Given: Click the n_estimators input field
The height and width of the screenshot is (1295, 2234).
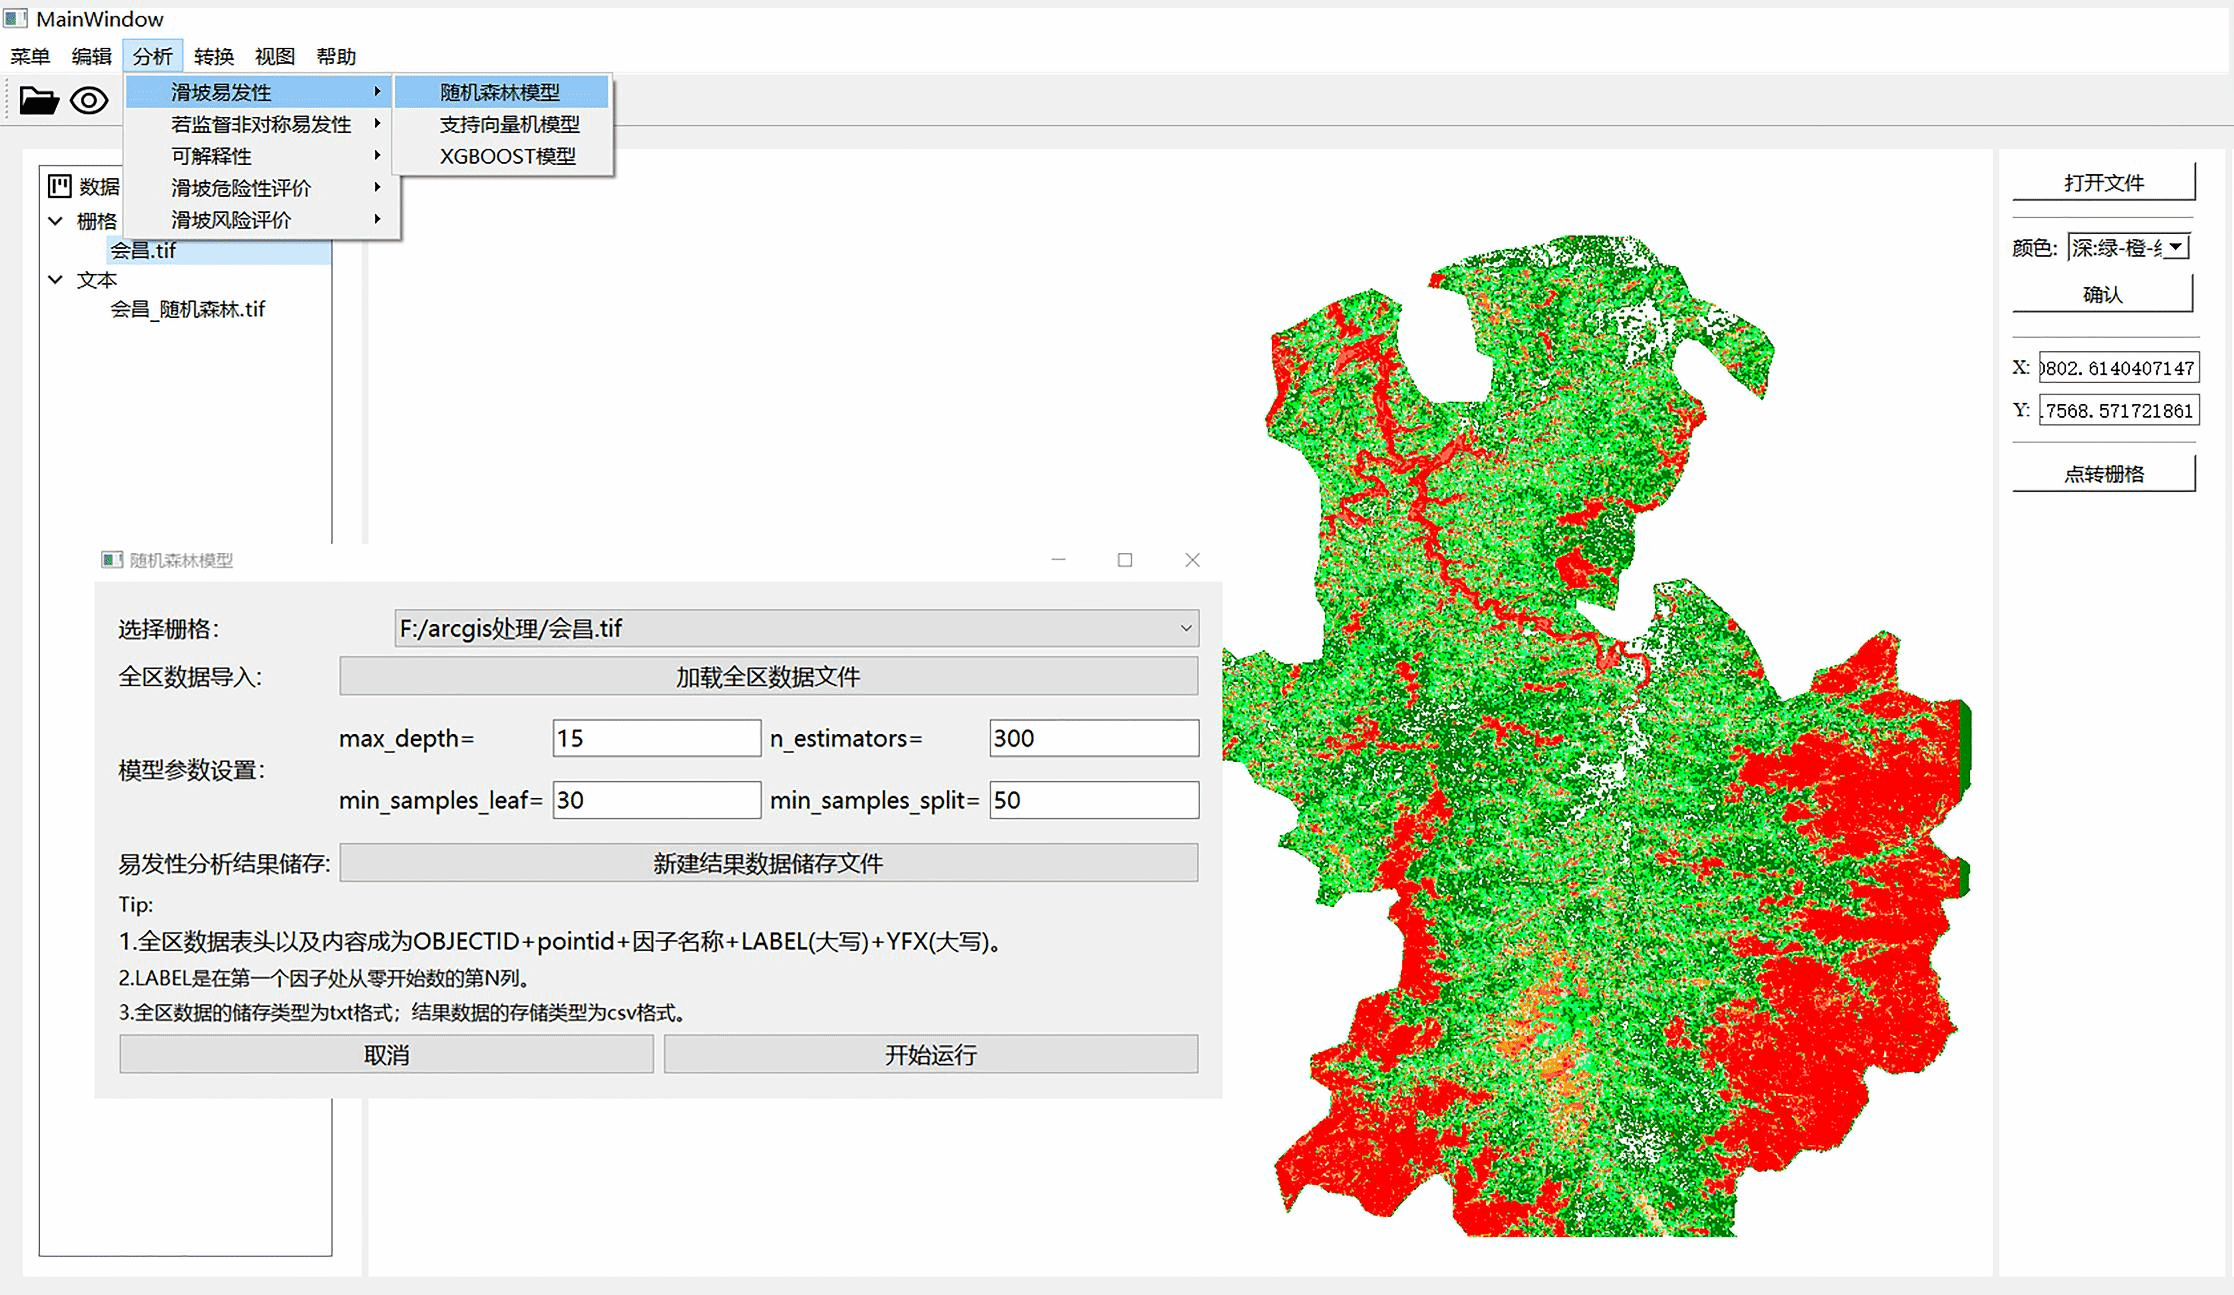Looking at the screenshot, I should point(1093,739).
